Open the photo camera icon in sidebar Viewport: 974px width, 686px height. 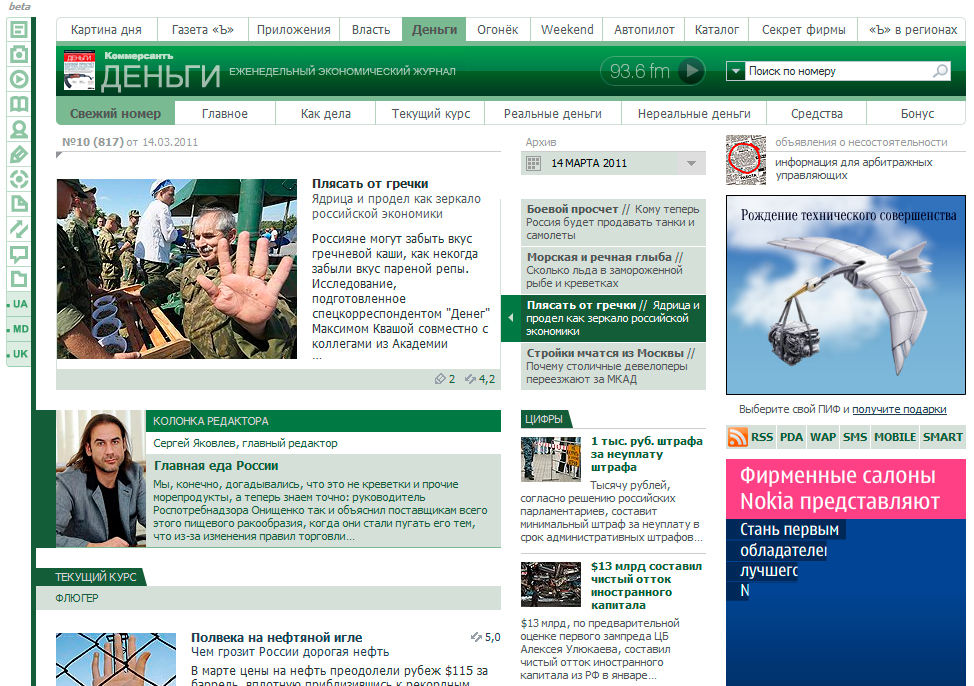pyautogui.click(x=19, y=54)
